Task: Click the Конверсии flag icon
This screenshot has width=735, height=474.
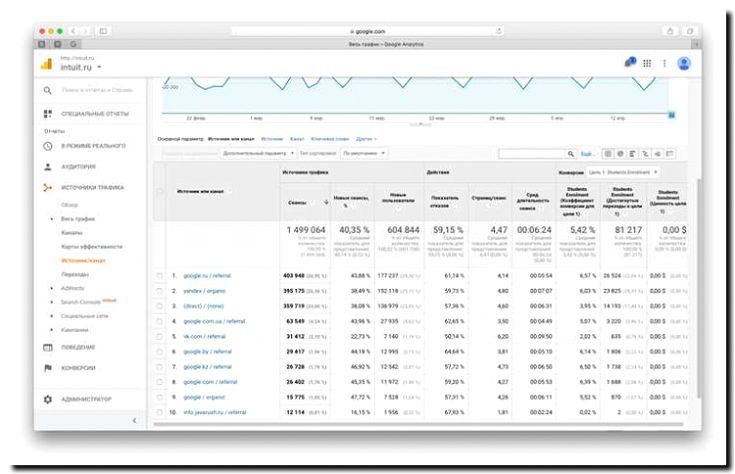Action: click(x=47, y=367)
